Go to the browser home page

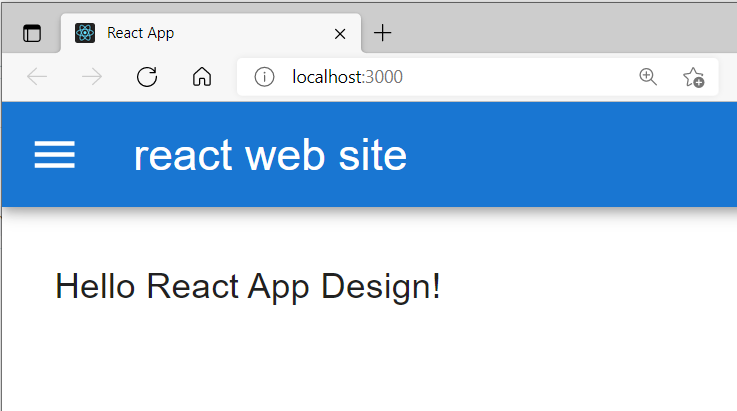click(x=202, y=77)
